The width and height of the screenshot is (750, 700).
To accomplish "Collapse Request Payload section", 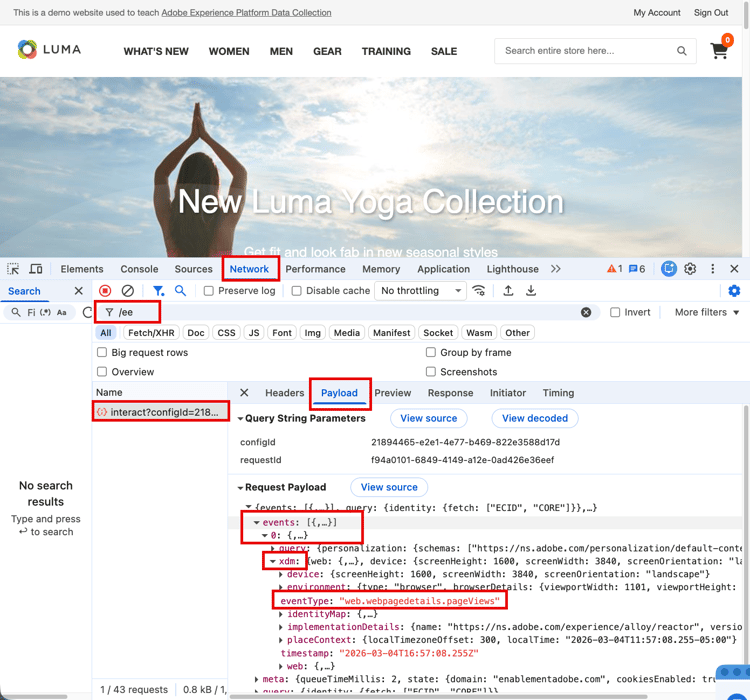I will pyautogui.click(x=241, y=488).
